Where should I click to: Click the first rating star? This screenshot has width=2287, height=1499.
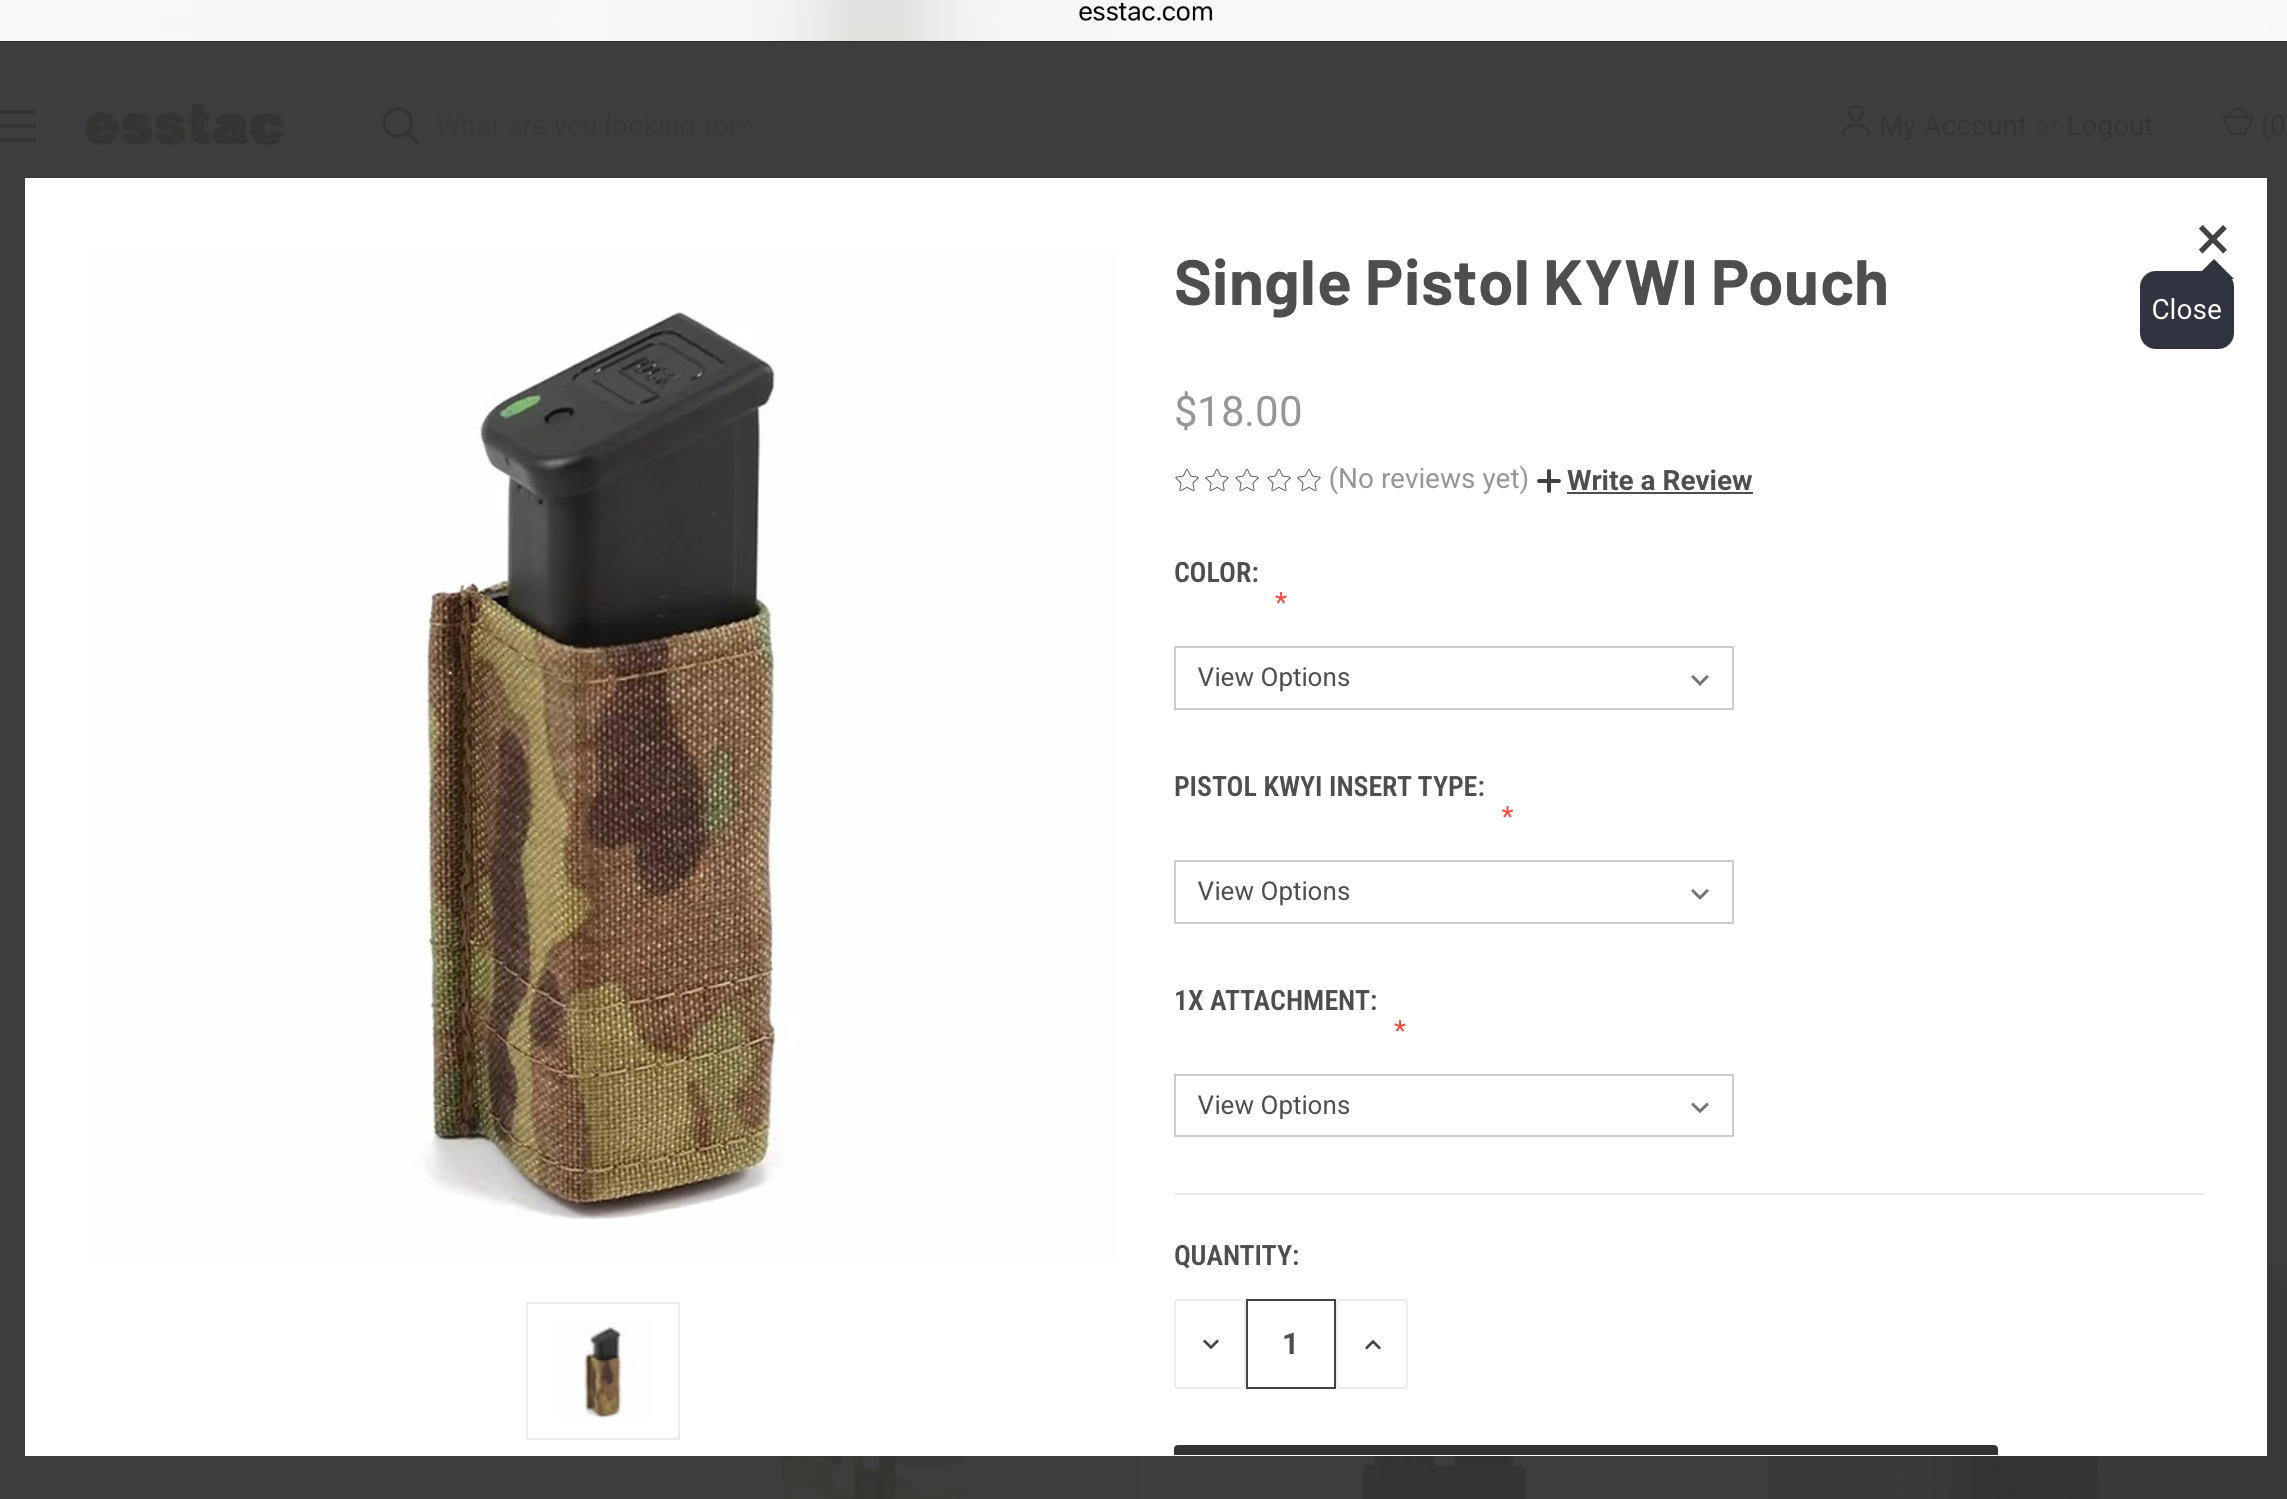pos(1187,481)
